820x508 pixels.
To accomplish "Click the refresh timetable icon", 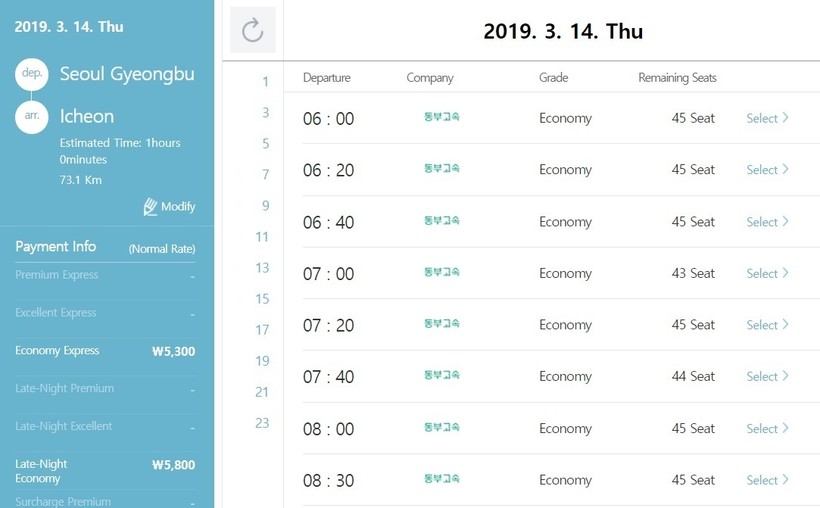I will coord(252,30).
